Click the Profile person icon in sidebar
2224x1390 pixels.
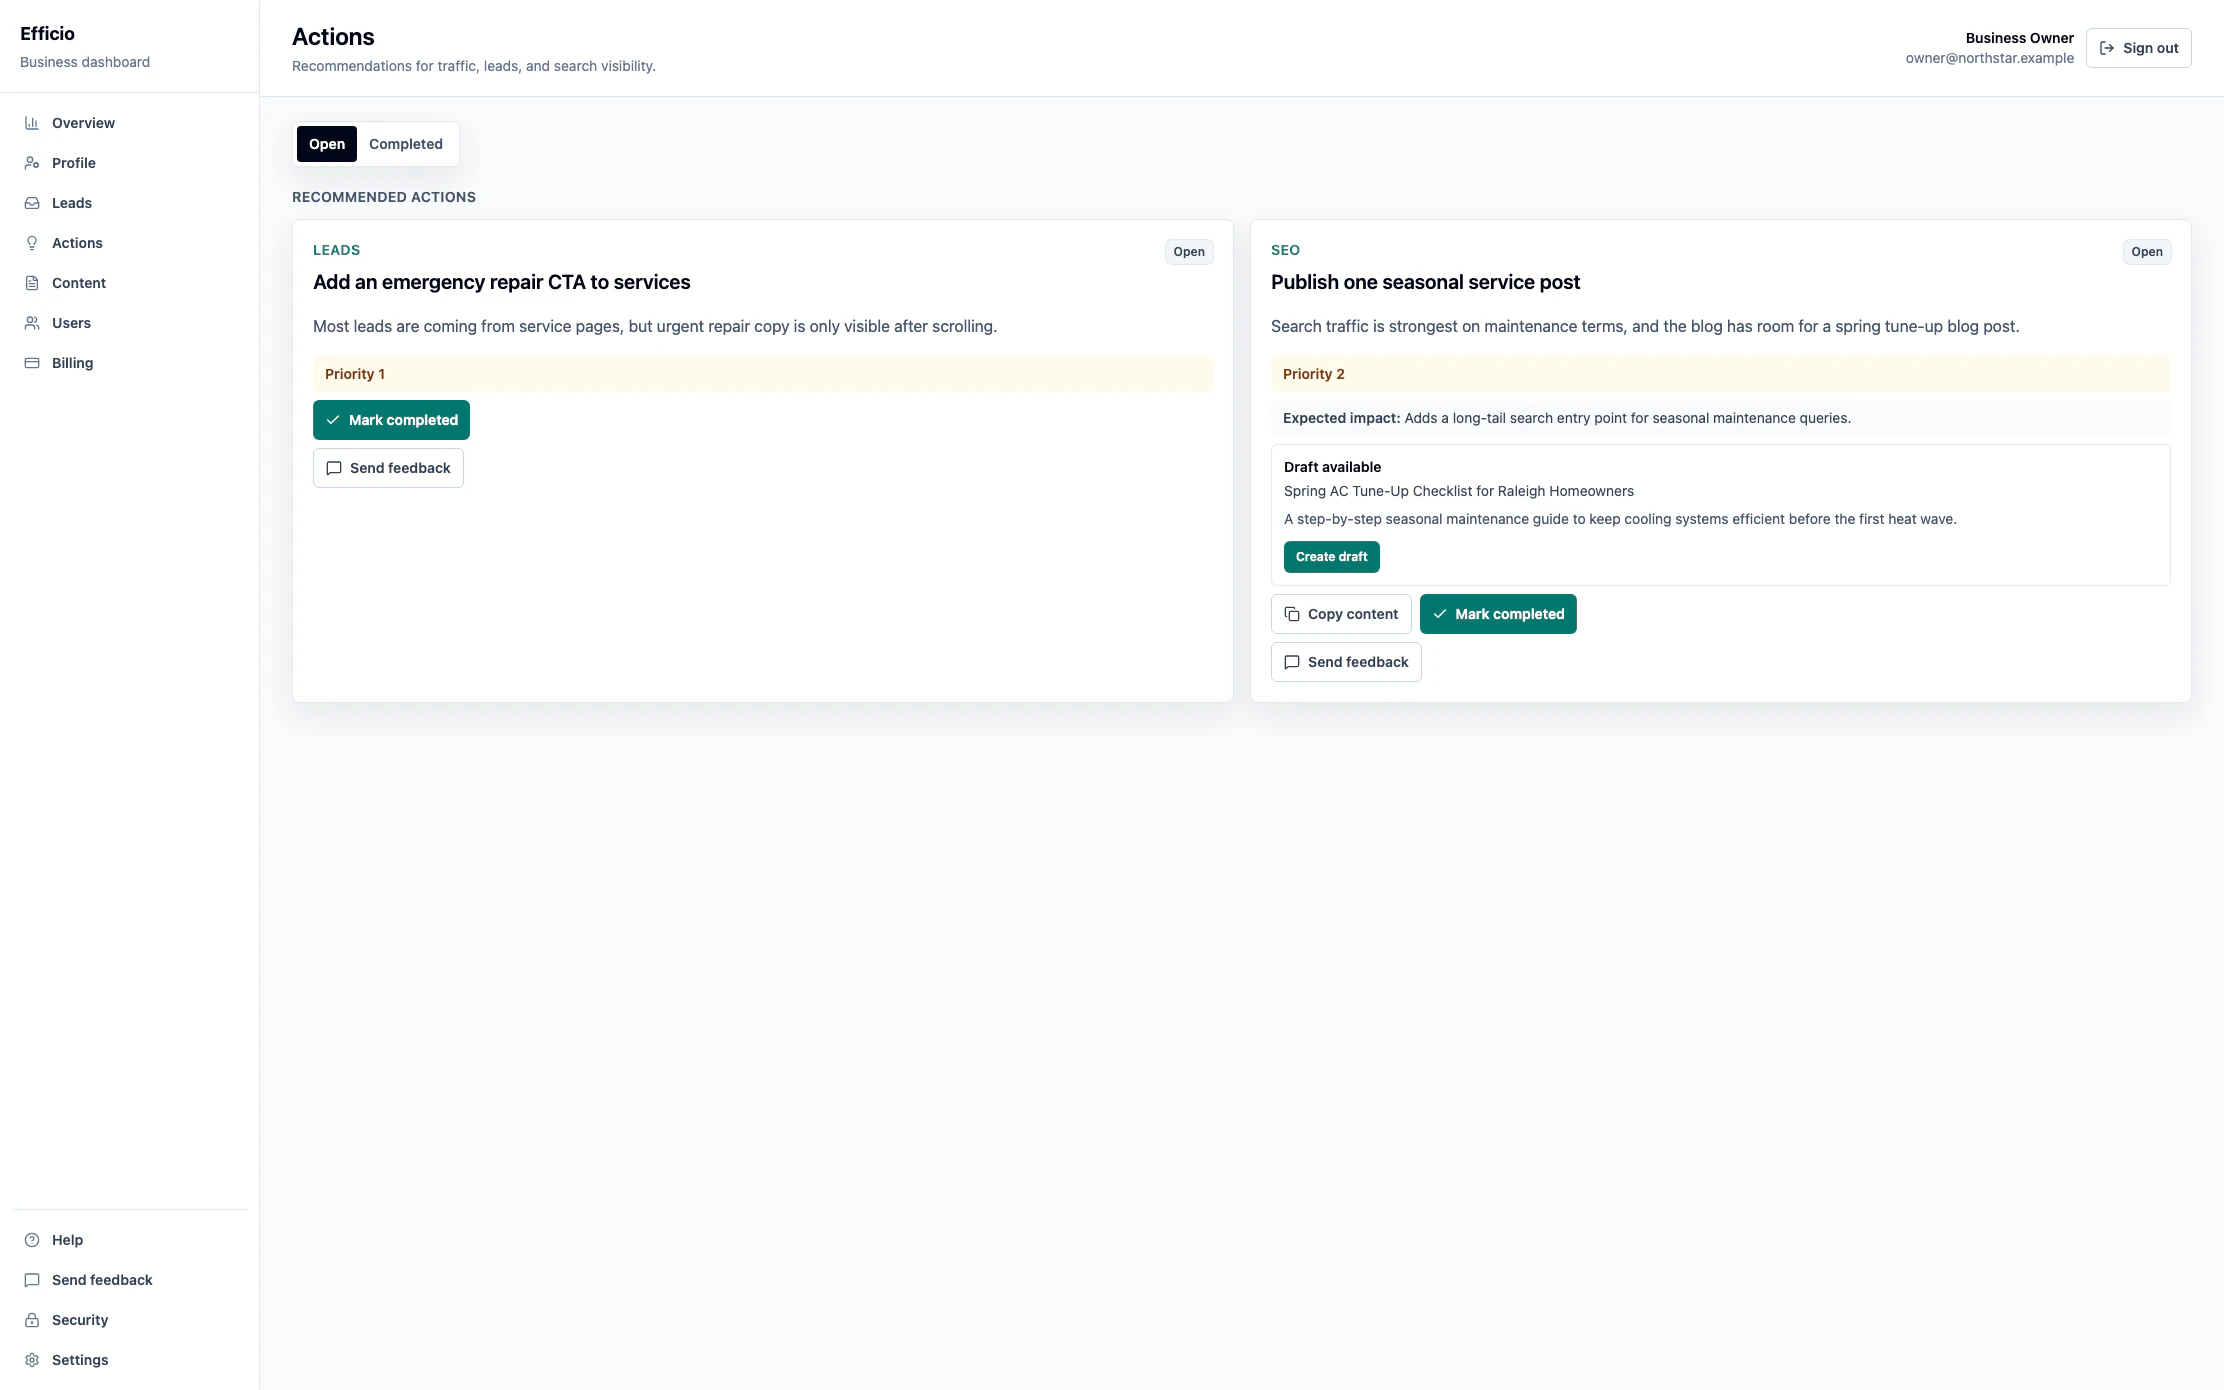tap(32, 163)
